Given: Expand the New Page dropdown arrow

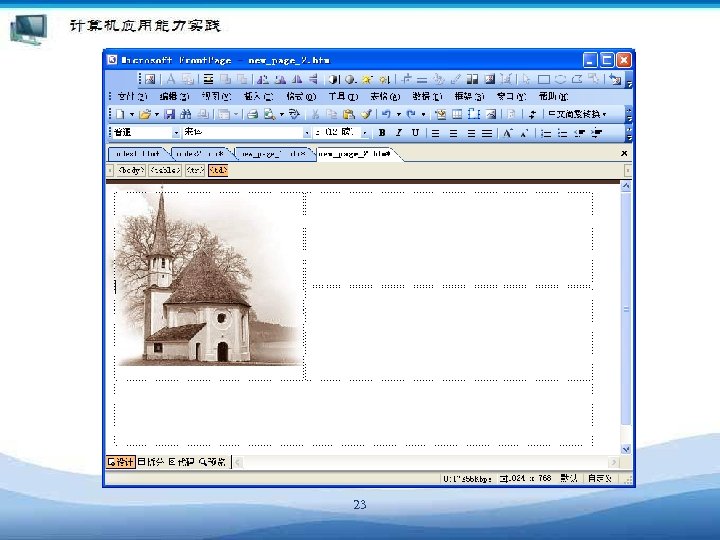Looking at the screenshot, I should [x=132, y=114].
